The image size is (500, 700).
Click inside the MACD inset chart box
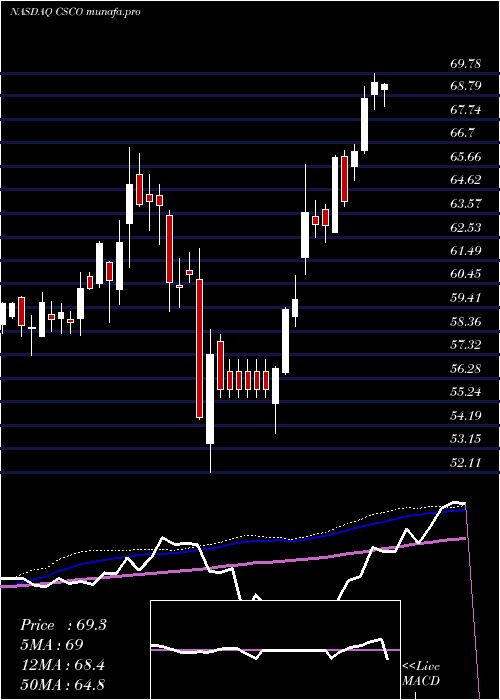tap(275, 650)
